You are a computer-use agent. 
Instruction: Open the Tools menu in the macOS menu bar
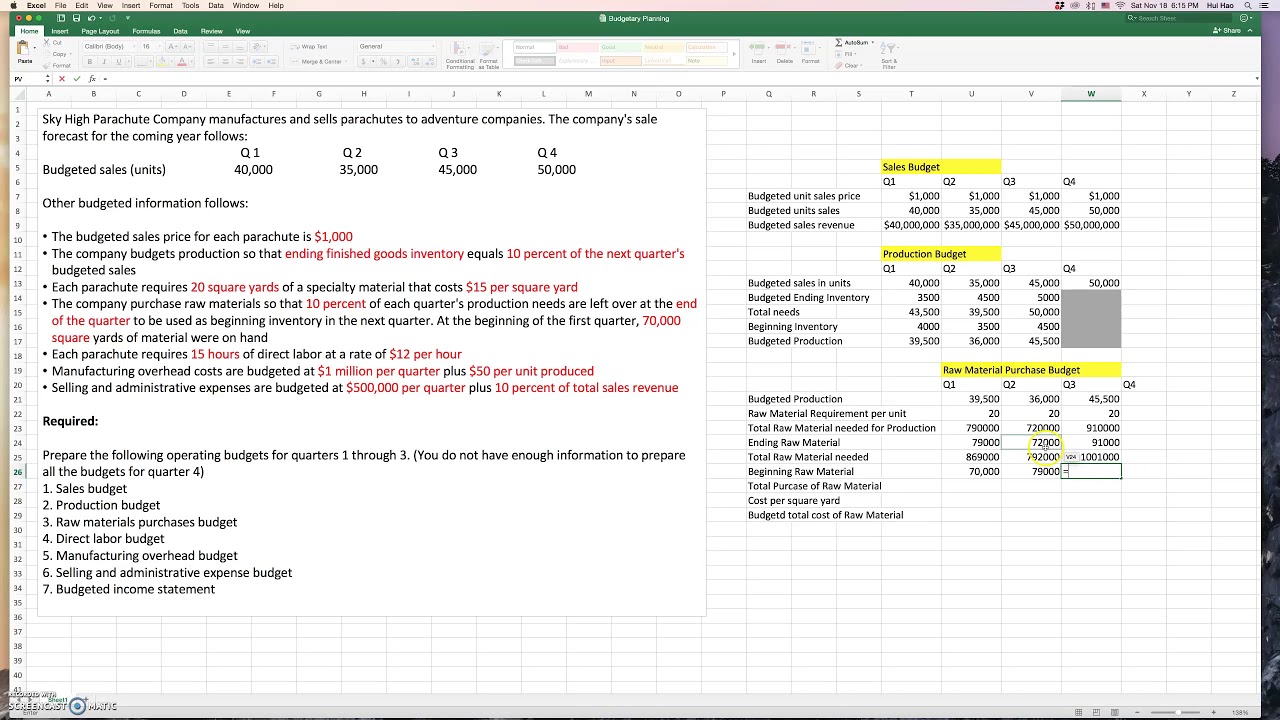pos(190,5)
